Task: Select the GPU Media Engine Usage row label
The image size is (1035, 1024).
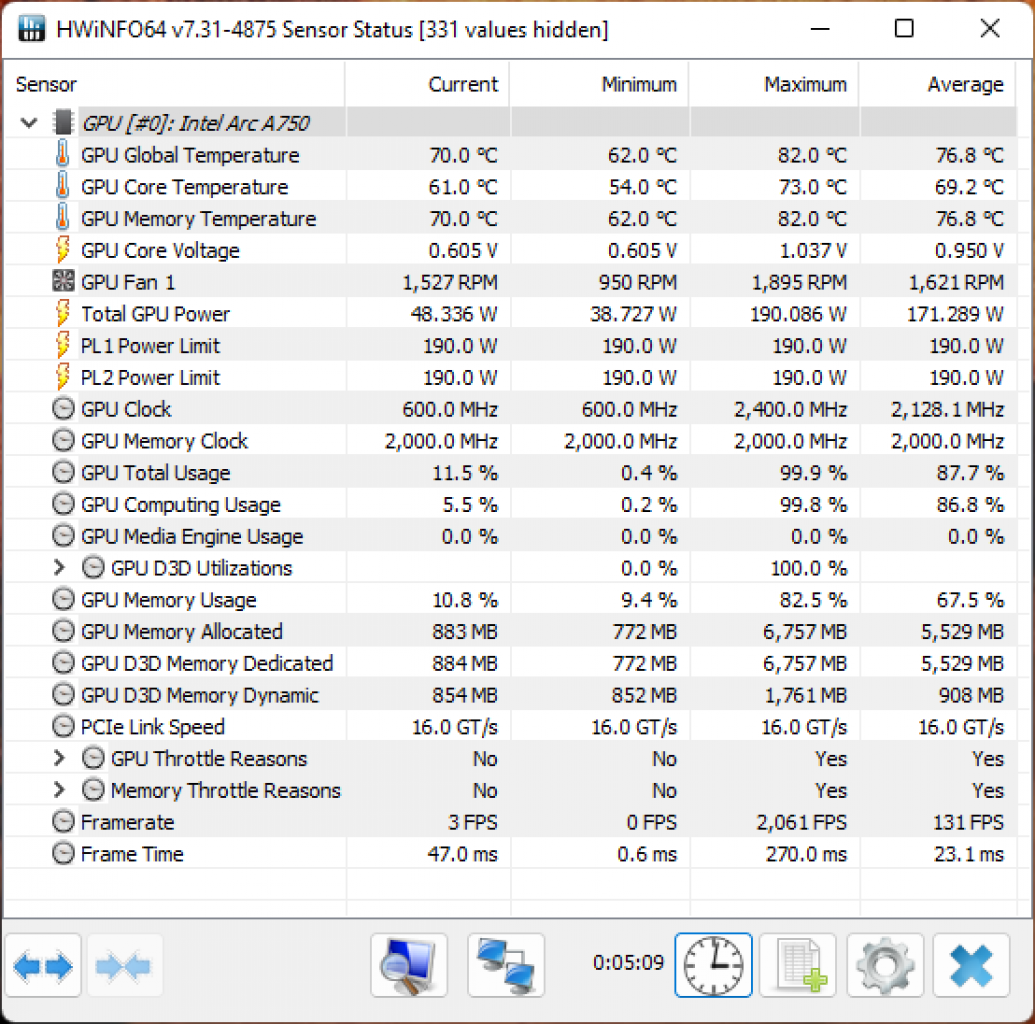Action: (192, 536)
